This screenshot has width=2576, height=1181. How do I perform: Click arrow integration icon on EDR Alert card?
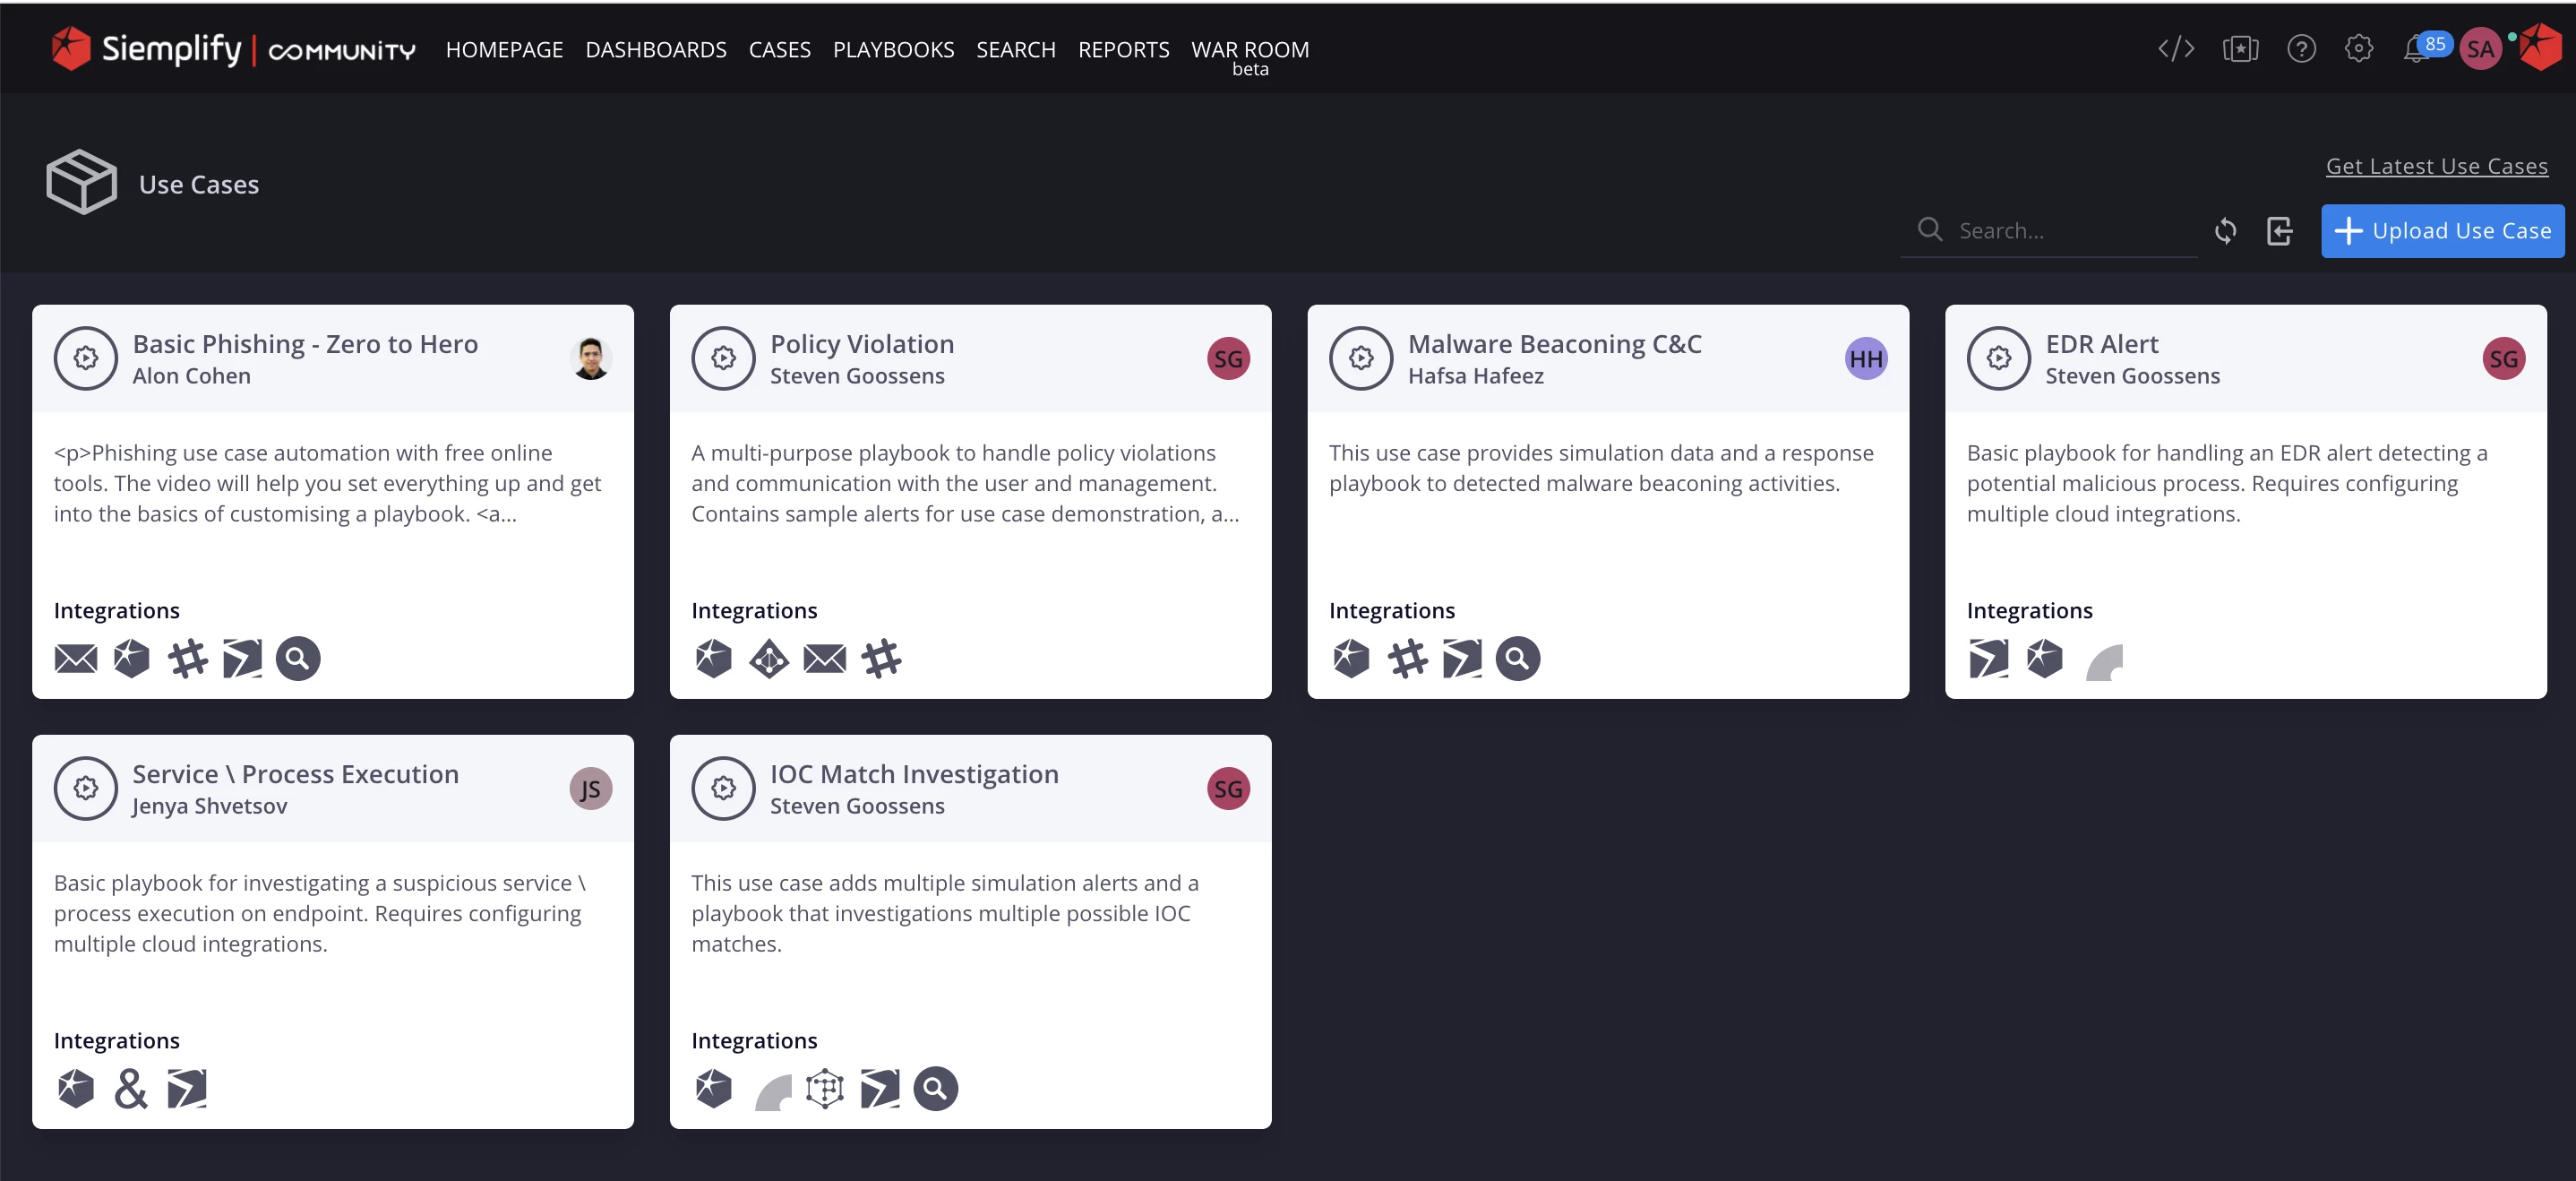click(x=1989, y=659)
